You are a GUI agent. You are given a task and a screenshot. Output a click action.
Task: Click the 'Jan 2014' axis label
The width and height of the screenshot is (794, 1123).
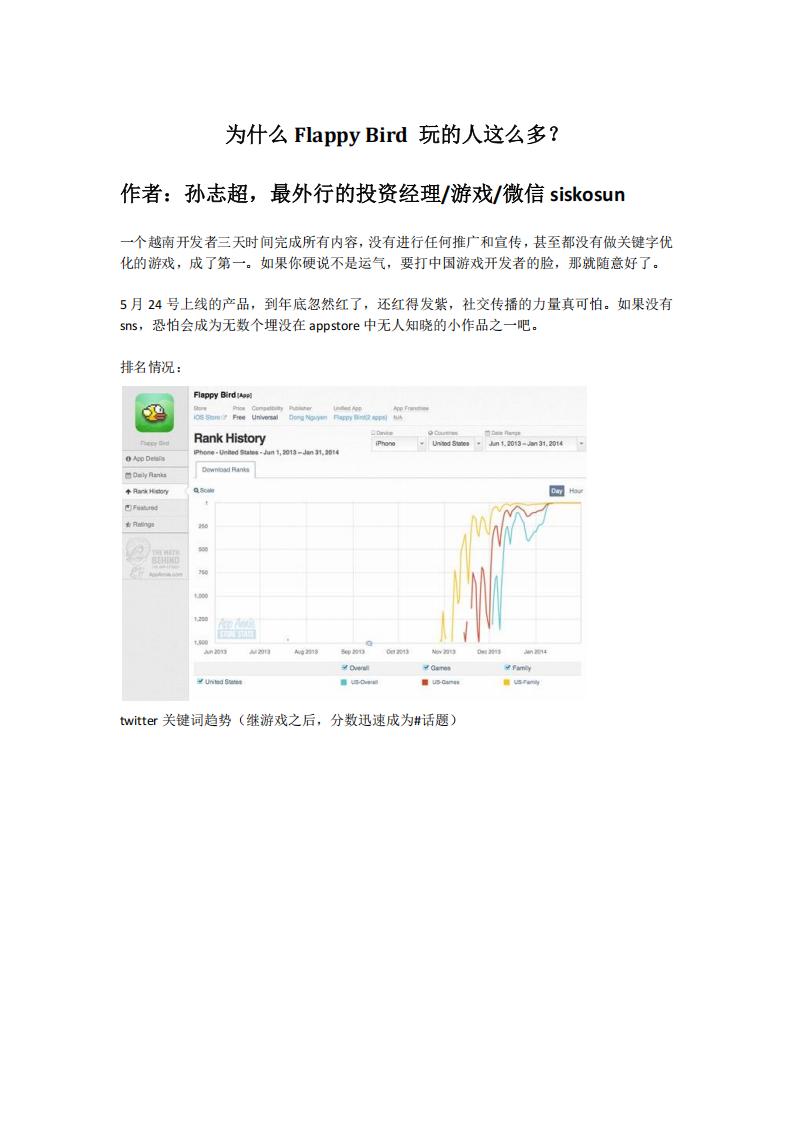[x=535, y=652]
